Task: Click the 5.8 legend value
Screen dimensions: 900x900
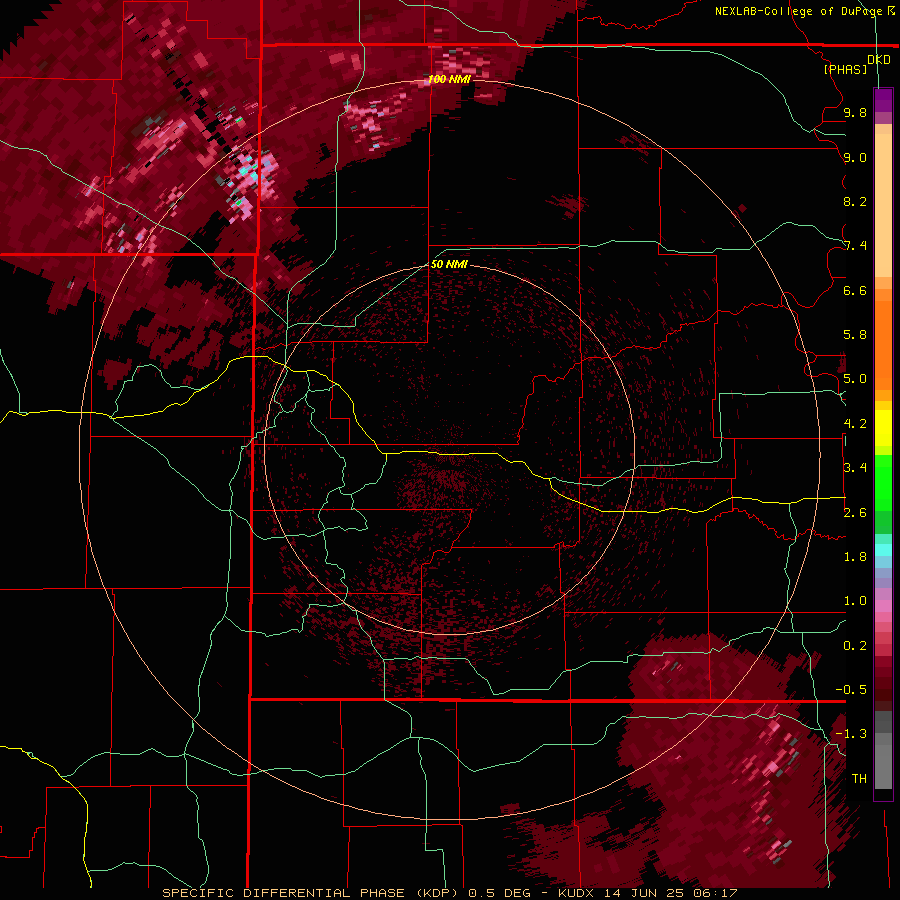Action: (855, 335)
